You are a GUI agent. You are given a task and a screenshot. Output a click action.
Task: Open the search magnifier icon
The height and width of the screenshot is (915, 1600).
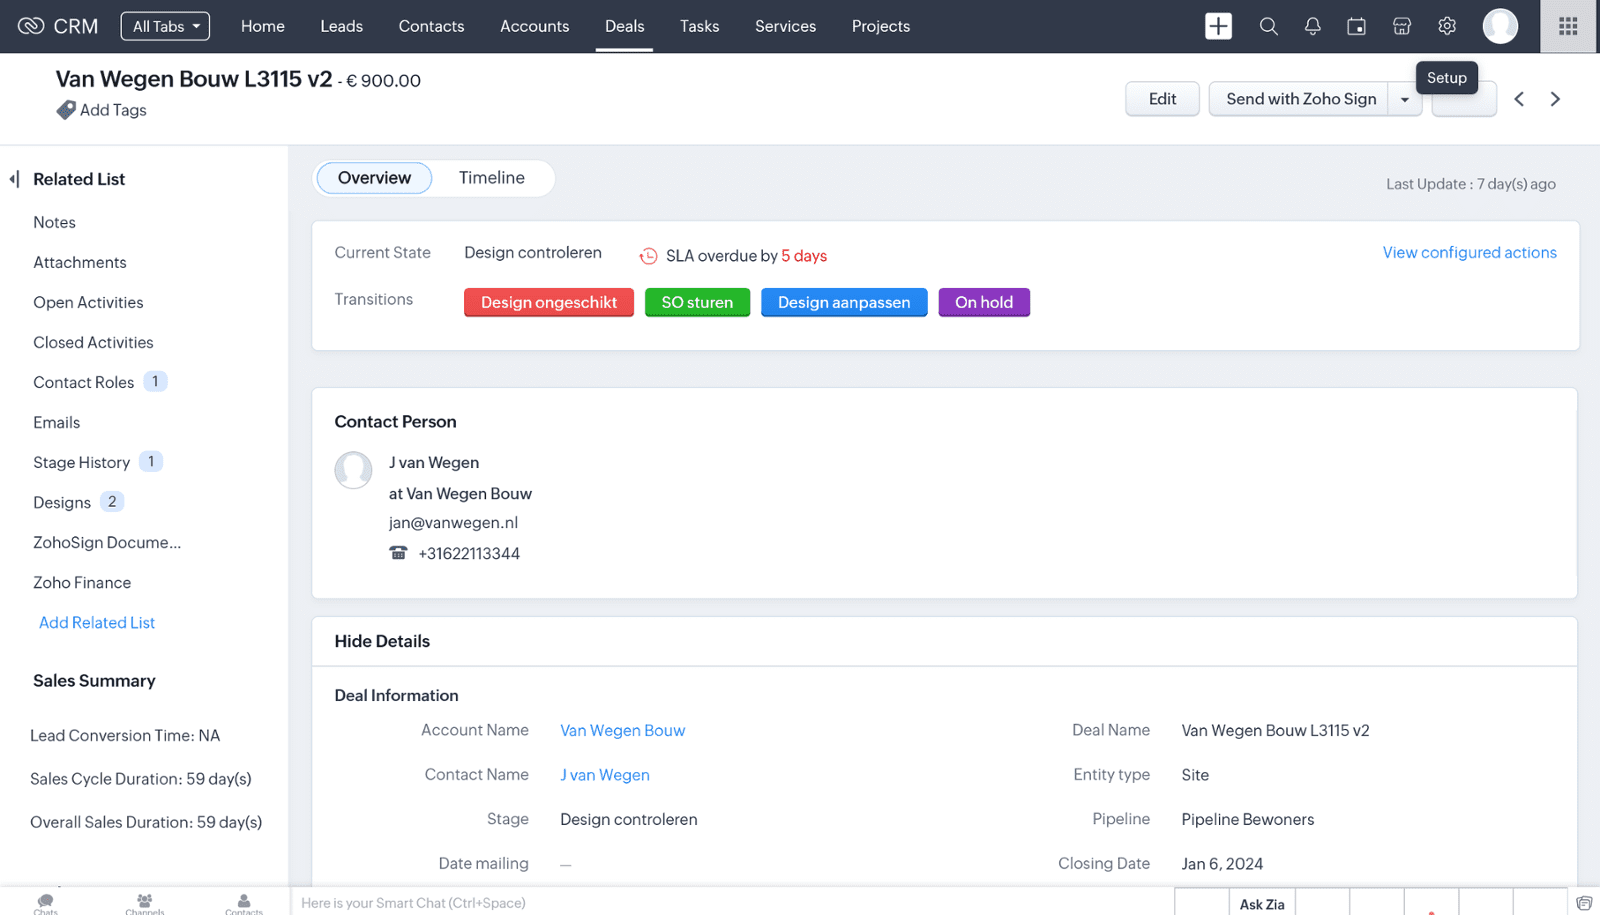1268,26
